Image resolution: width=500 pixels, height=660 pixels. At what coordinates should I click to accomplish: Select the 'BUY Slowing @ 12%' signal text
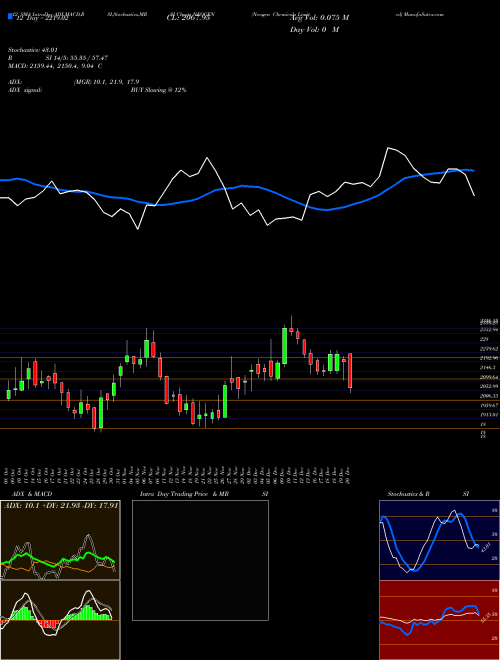158,90
